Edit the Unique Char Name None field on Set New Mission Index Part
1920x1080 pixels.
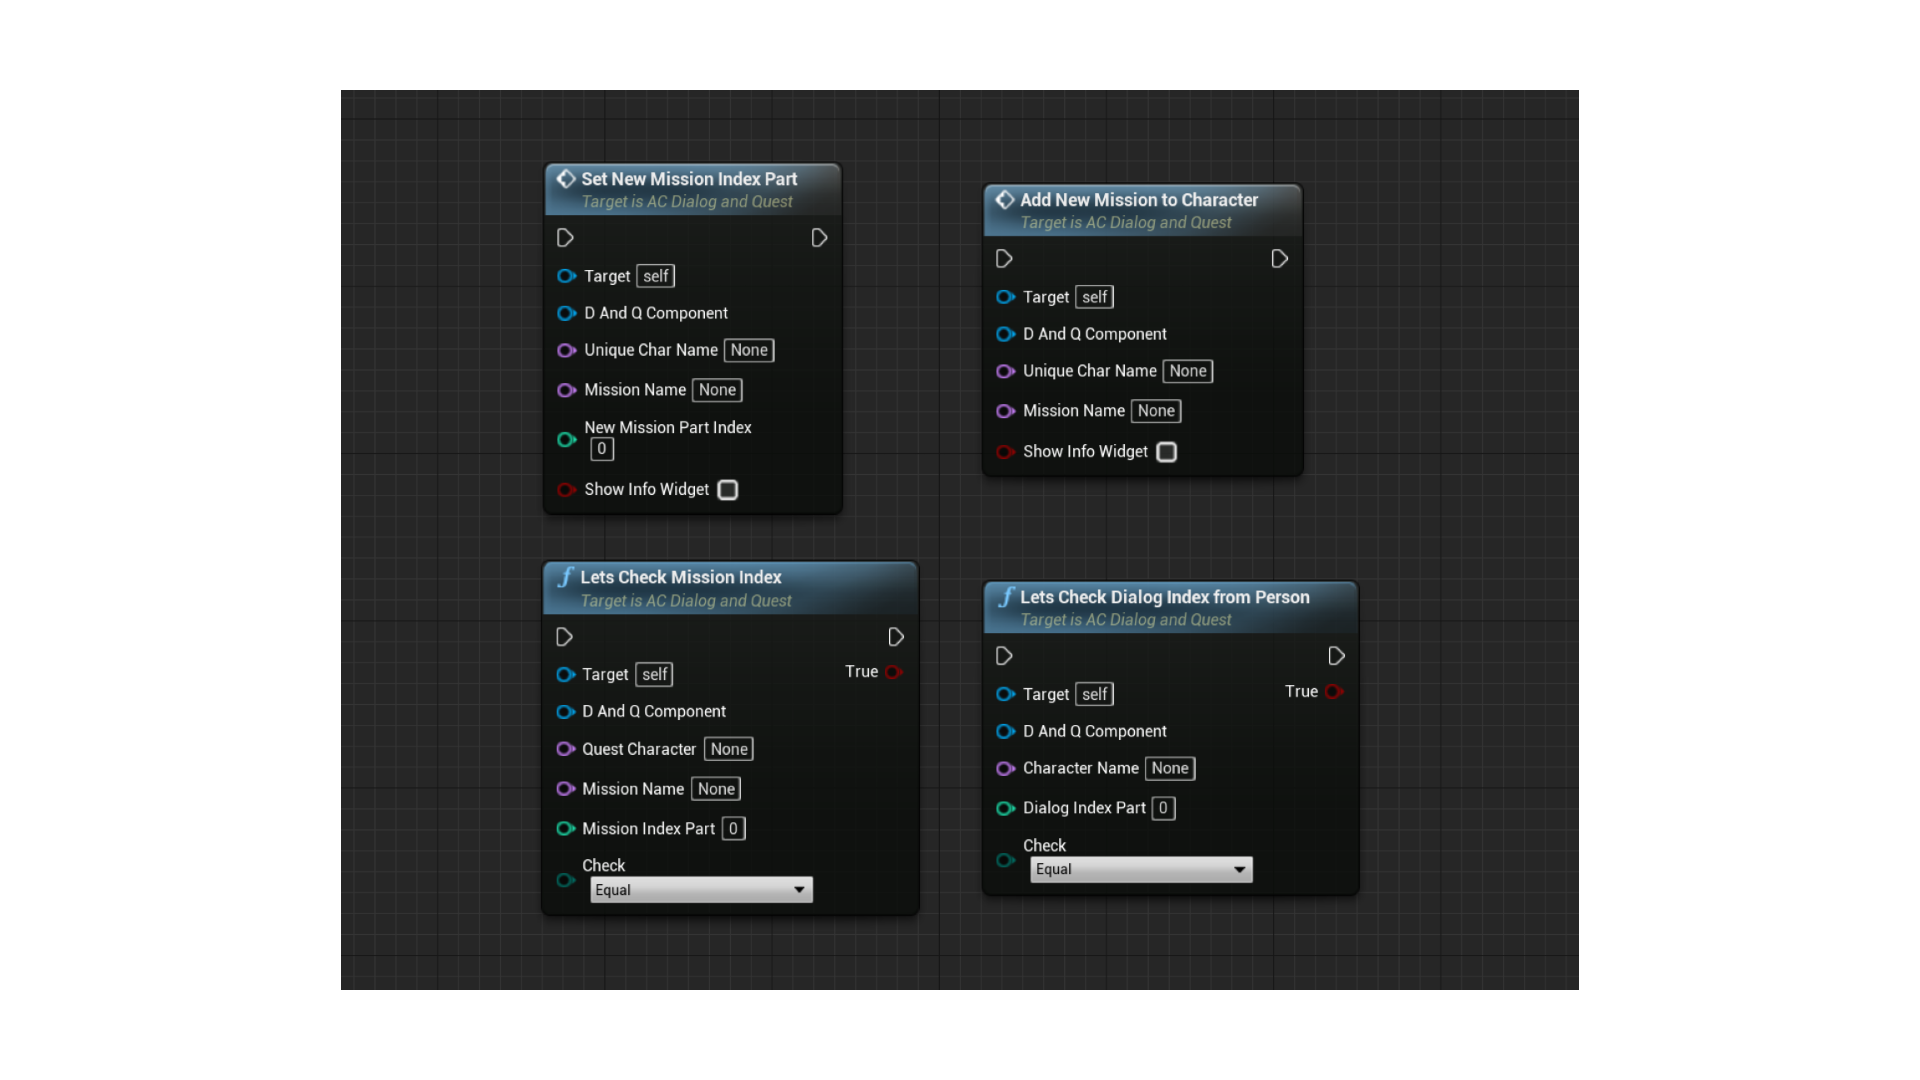pyautogui.click(x=748, y=350)
